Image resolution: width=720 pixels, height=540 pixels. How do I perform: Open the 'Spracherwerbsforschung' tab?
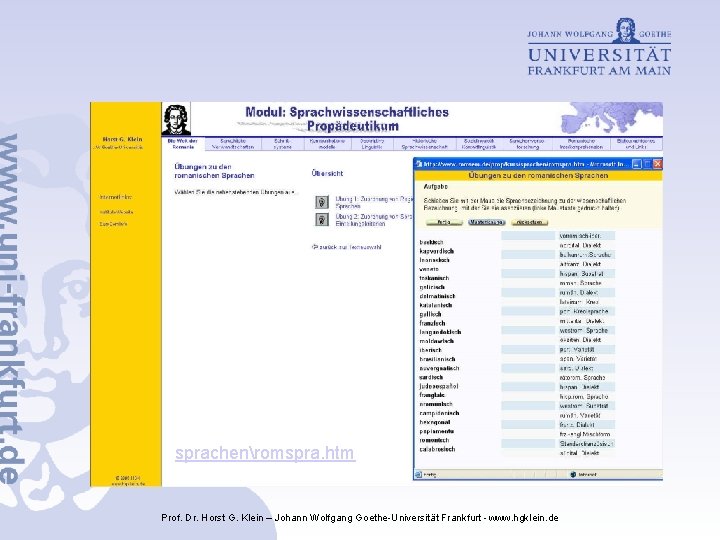[x=527, y=144]
